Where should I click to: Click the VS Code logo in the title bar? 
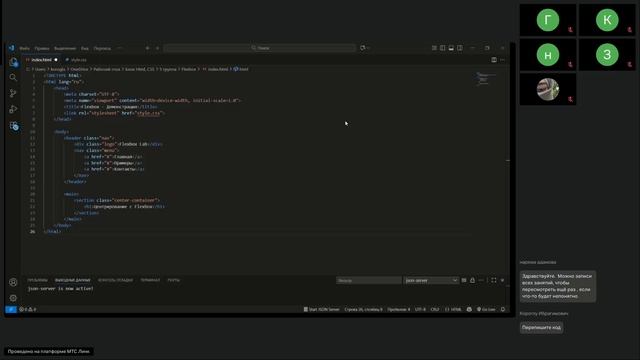tap(11, 48)
